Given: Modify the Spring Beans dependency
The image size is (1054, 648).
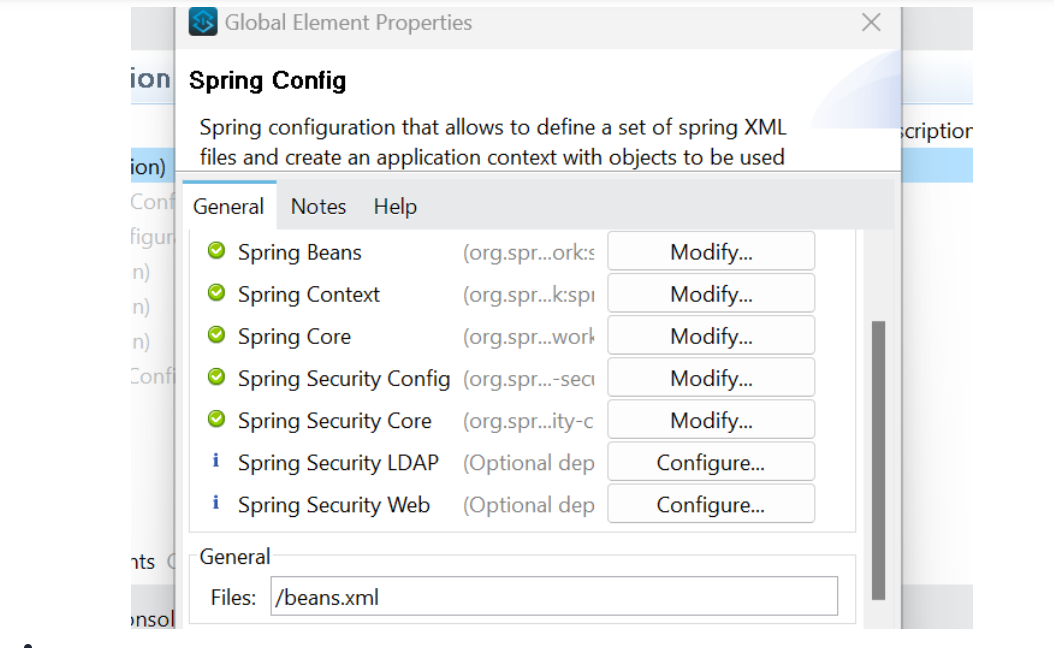Looking at the screenshot, I should click(711, 251).
